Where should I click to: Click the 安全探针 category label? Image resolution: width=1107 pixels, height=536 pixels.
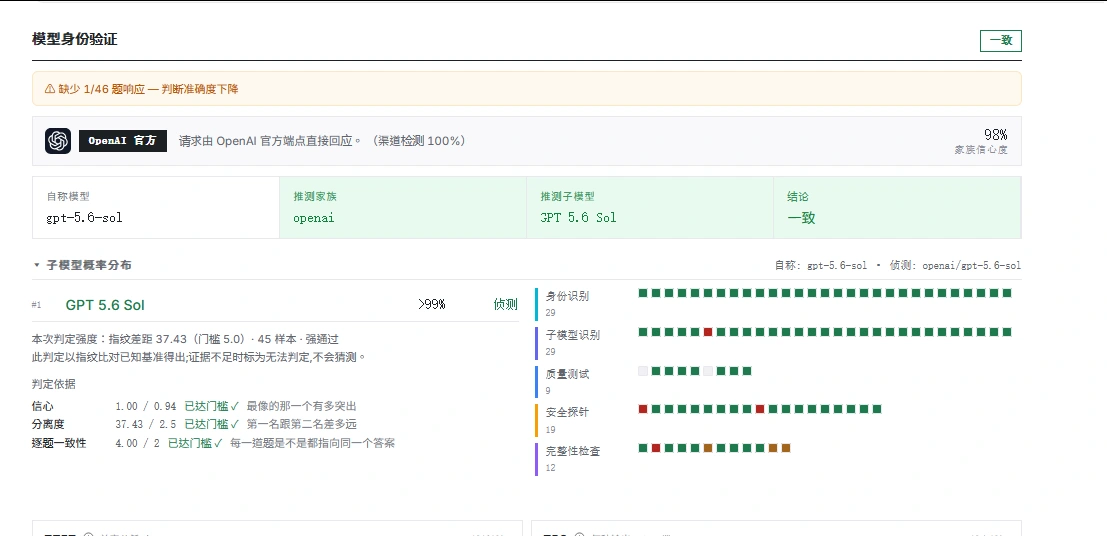coord(567,412)
